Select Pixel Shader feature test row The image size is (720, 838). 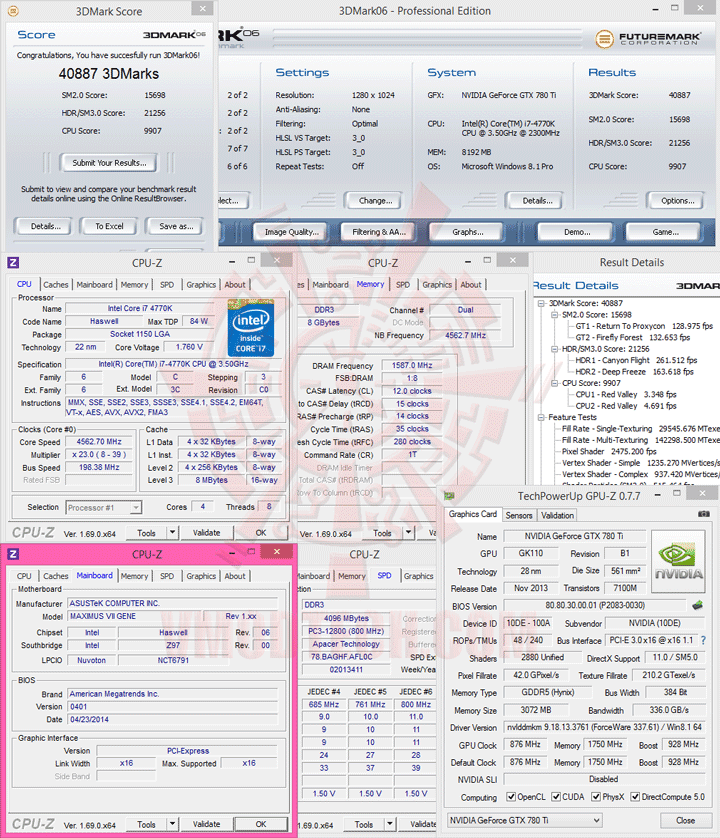[609, 451]
